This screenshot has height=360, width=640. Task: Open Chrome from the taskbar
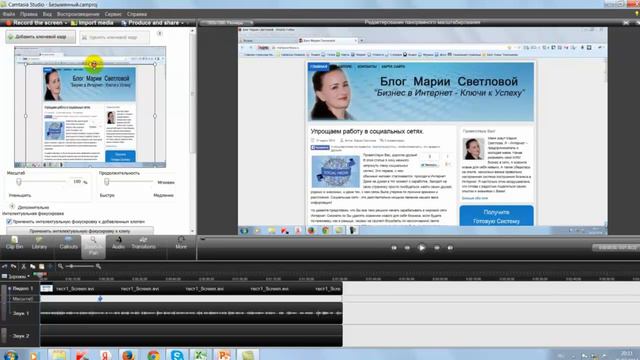tap(153, 356)
